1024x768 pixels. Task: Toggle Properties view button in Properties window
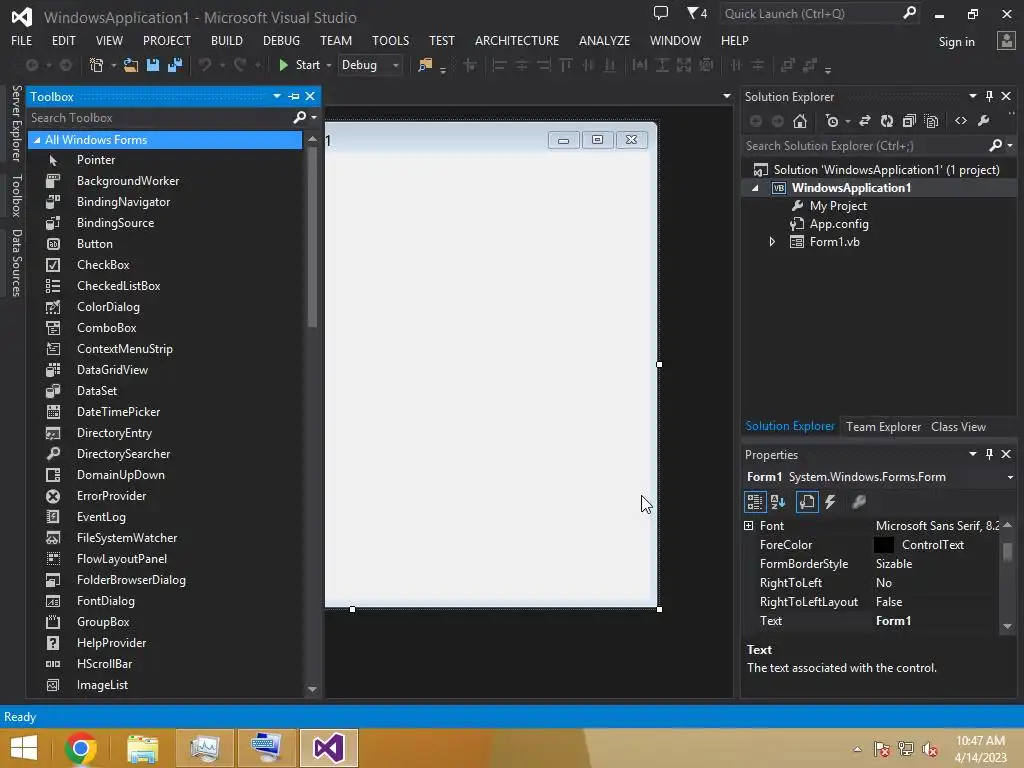click(x=807, y=502)
